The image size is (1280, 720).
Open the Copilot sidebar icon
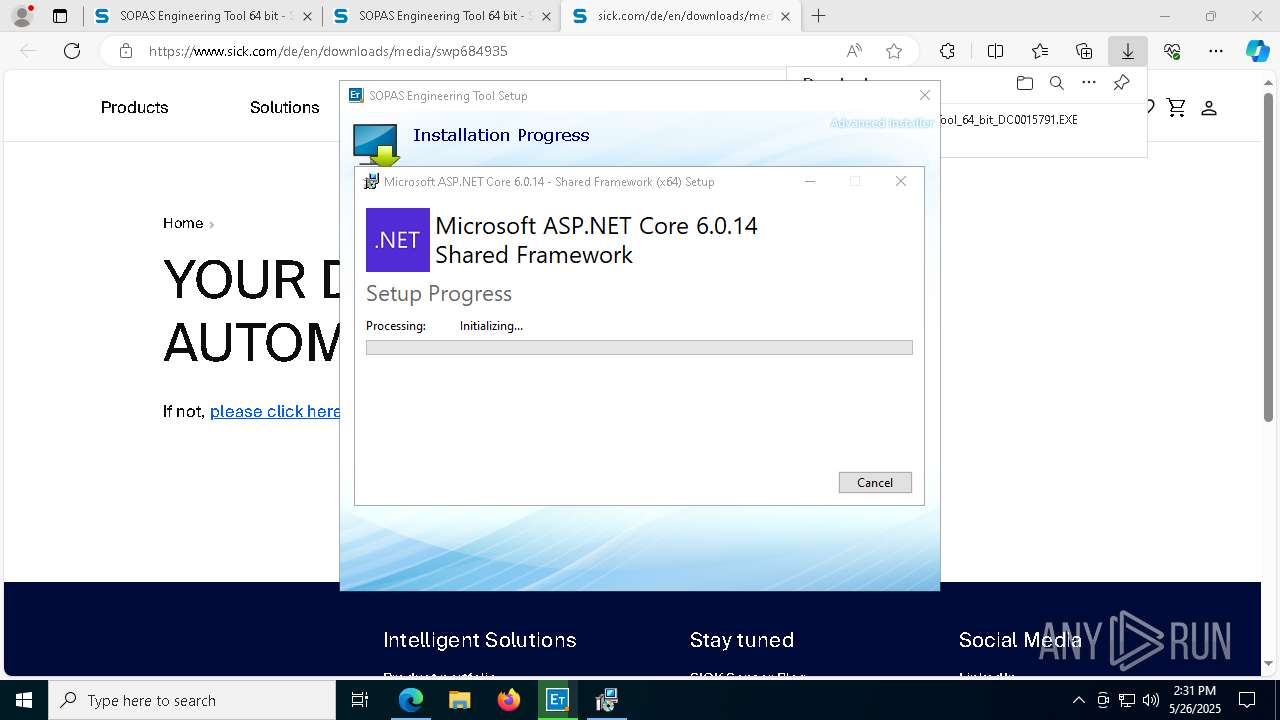point(1257,51)
